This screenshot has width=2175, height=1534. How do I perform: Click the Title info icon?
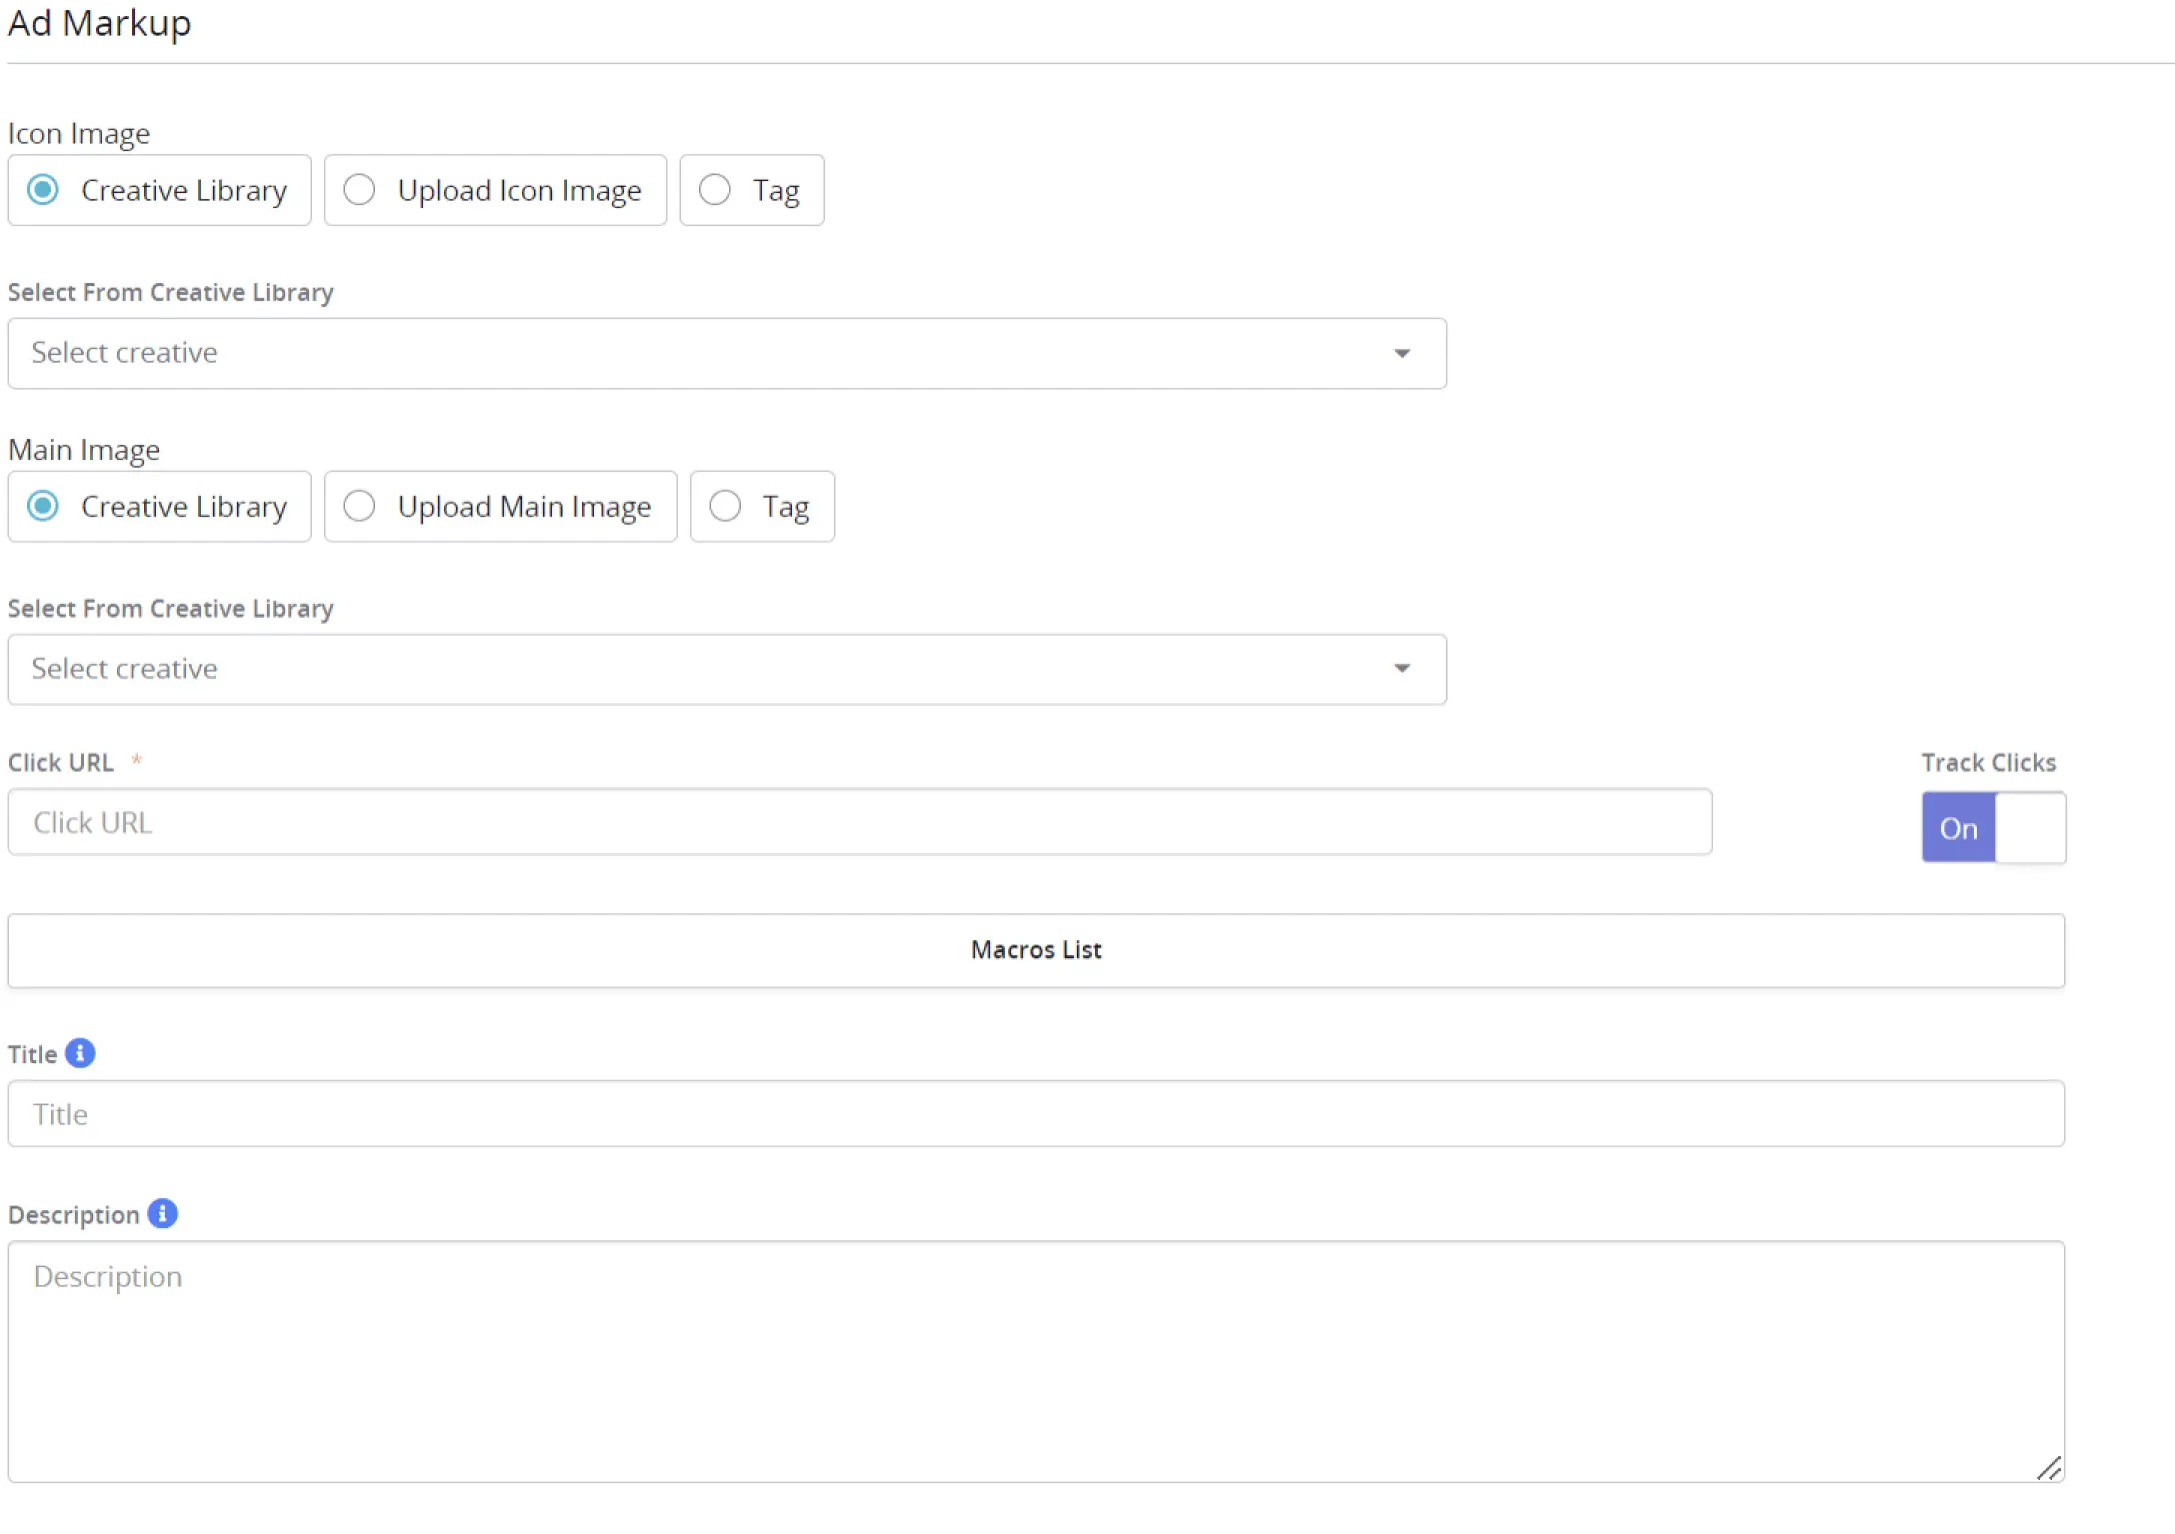82,1053
